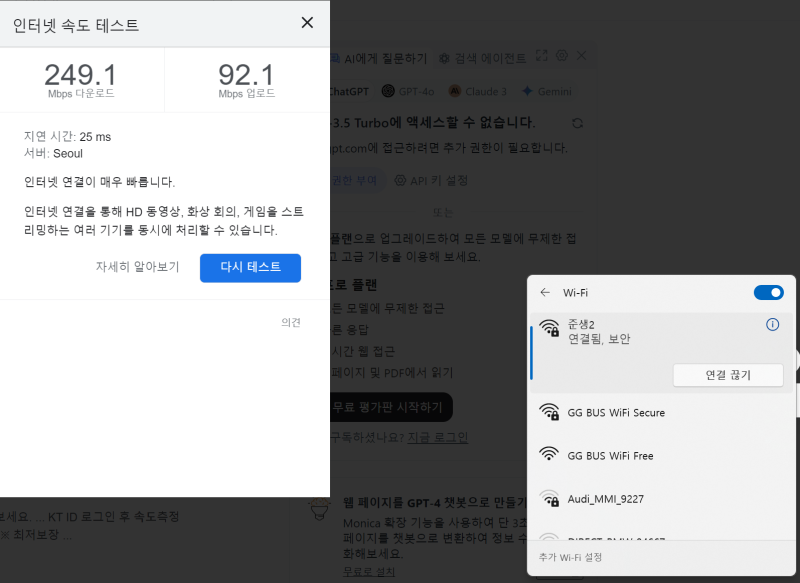Click the Gemini sparkle logo icon

coord(528,91)
